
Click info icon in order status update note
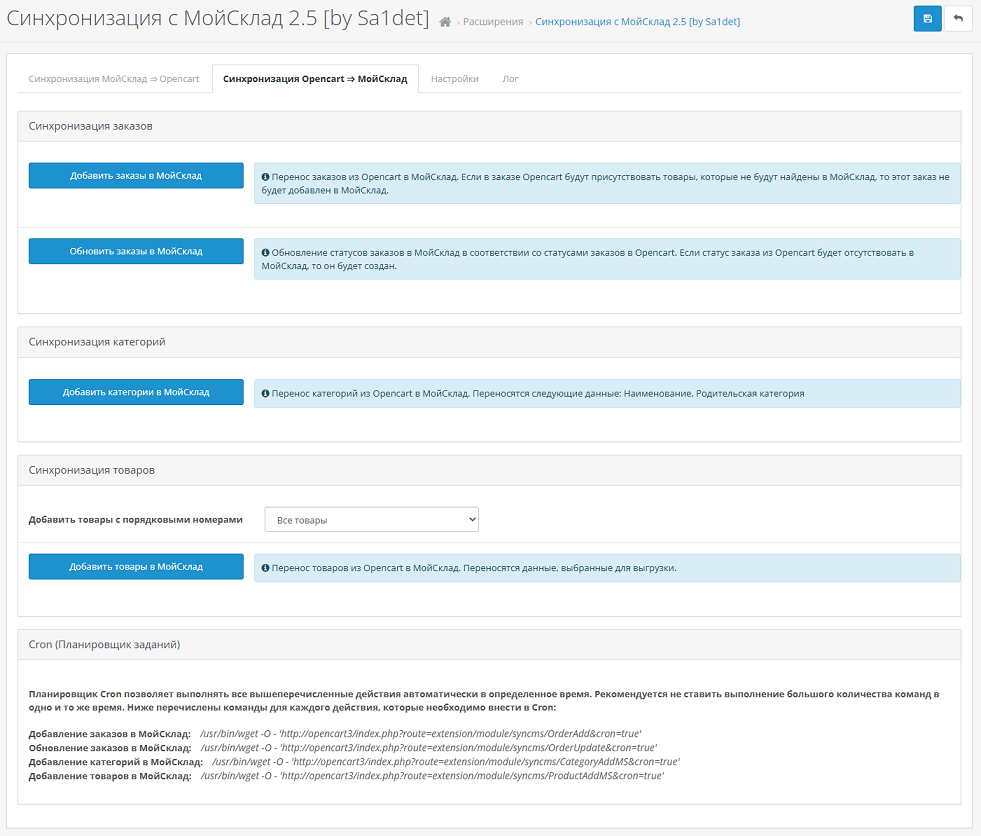(265, 253)
